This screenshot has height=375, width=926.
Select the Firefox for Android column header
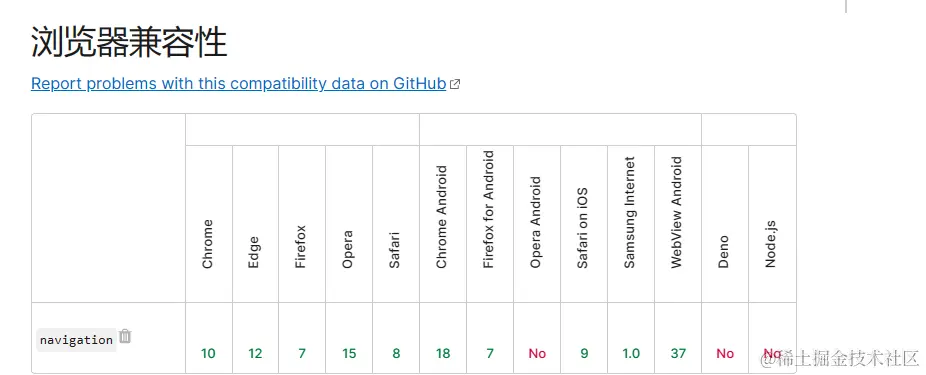[490, 224]
